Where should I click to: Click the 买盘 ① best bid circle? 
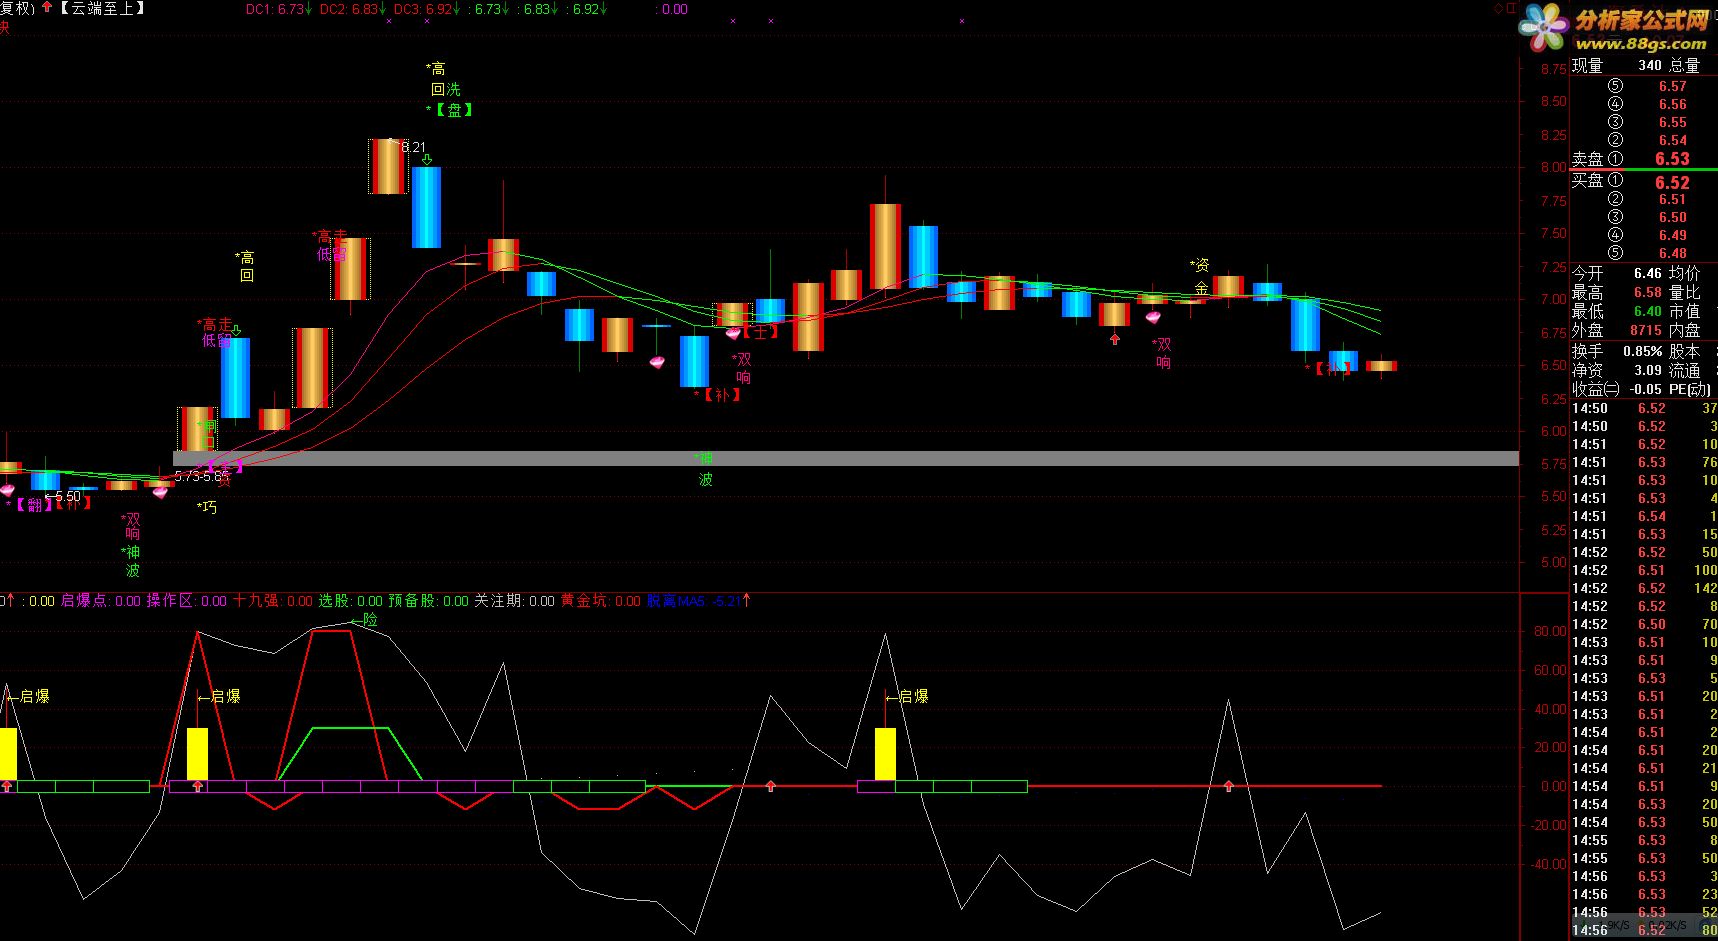tap(1615, 181)
